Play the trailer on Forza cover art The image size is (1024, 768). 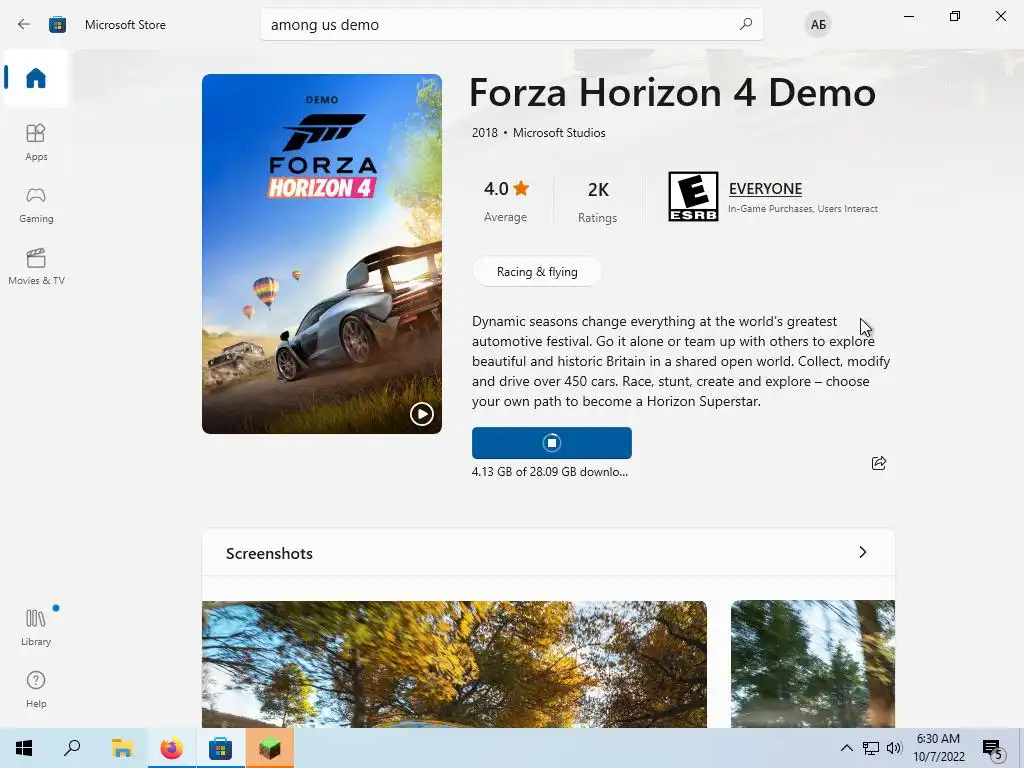(421, 413)
